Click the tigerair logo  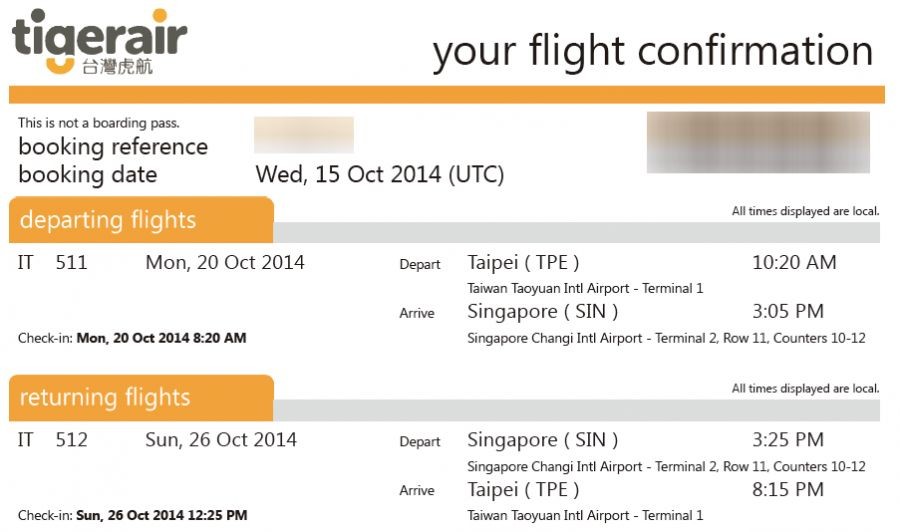point(99,42)
